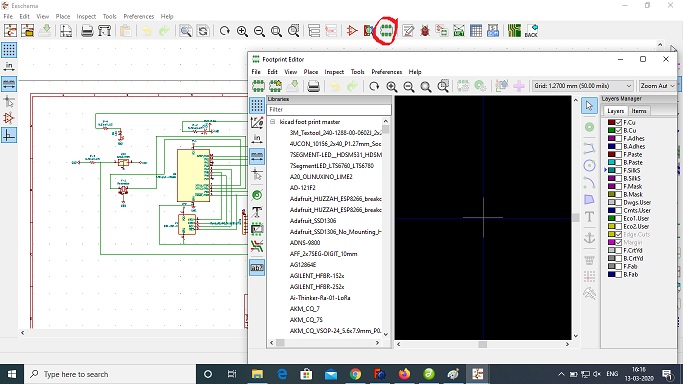This screenshot has width=683, height=384.
Task: Open the Footprint Editor from Eeschema toolbar
Action: [x=386, y=30]
